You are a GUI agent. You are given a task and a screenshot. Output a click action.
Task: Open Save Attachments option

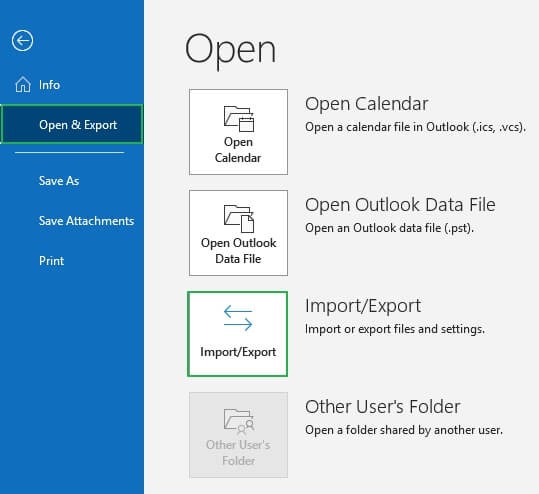[x=86, y=221]
